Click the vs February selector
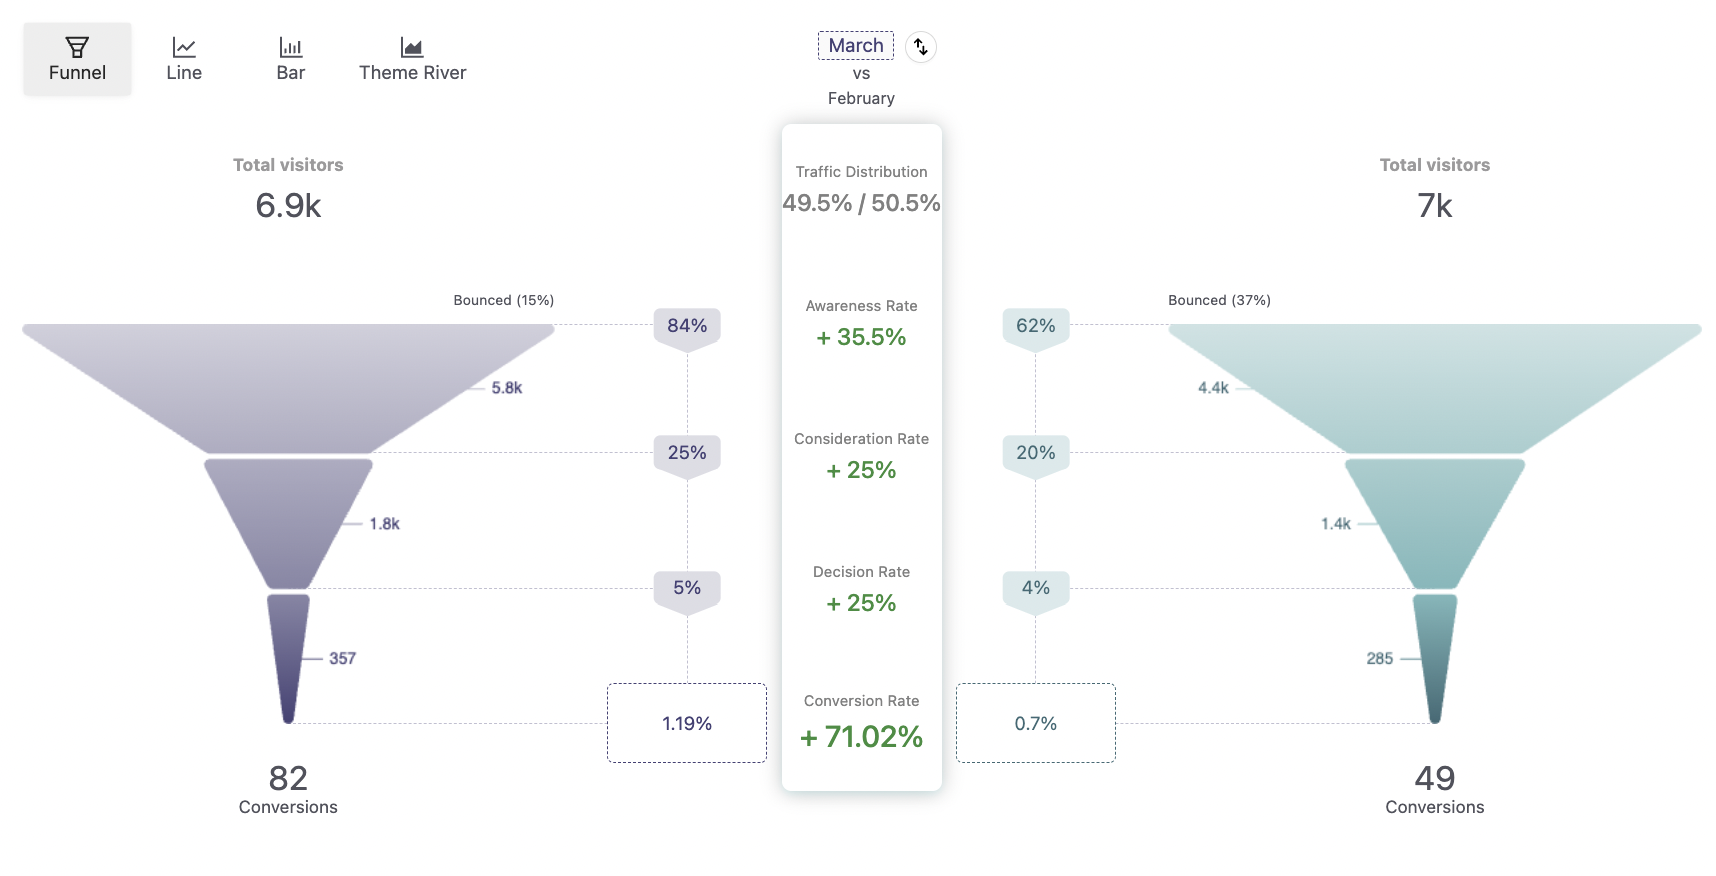Viewport: 1716px width, 876px height. (860, 85)
